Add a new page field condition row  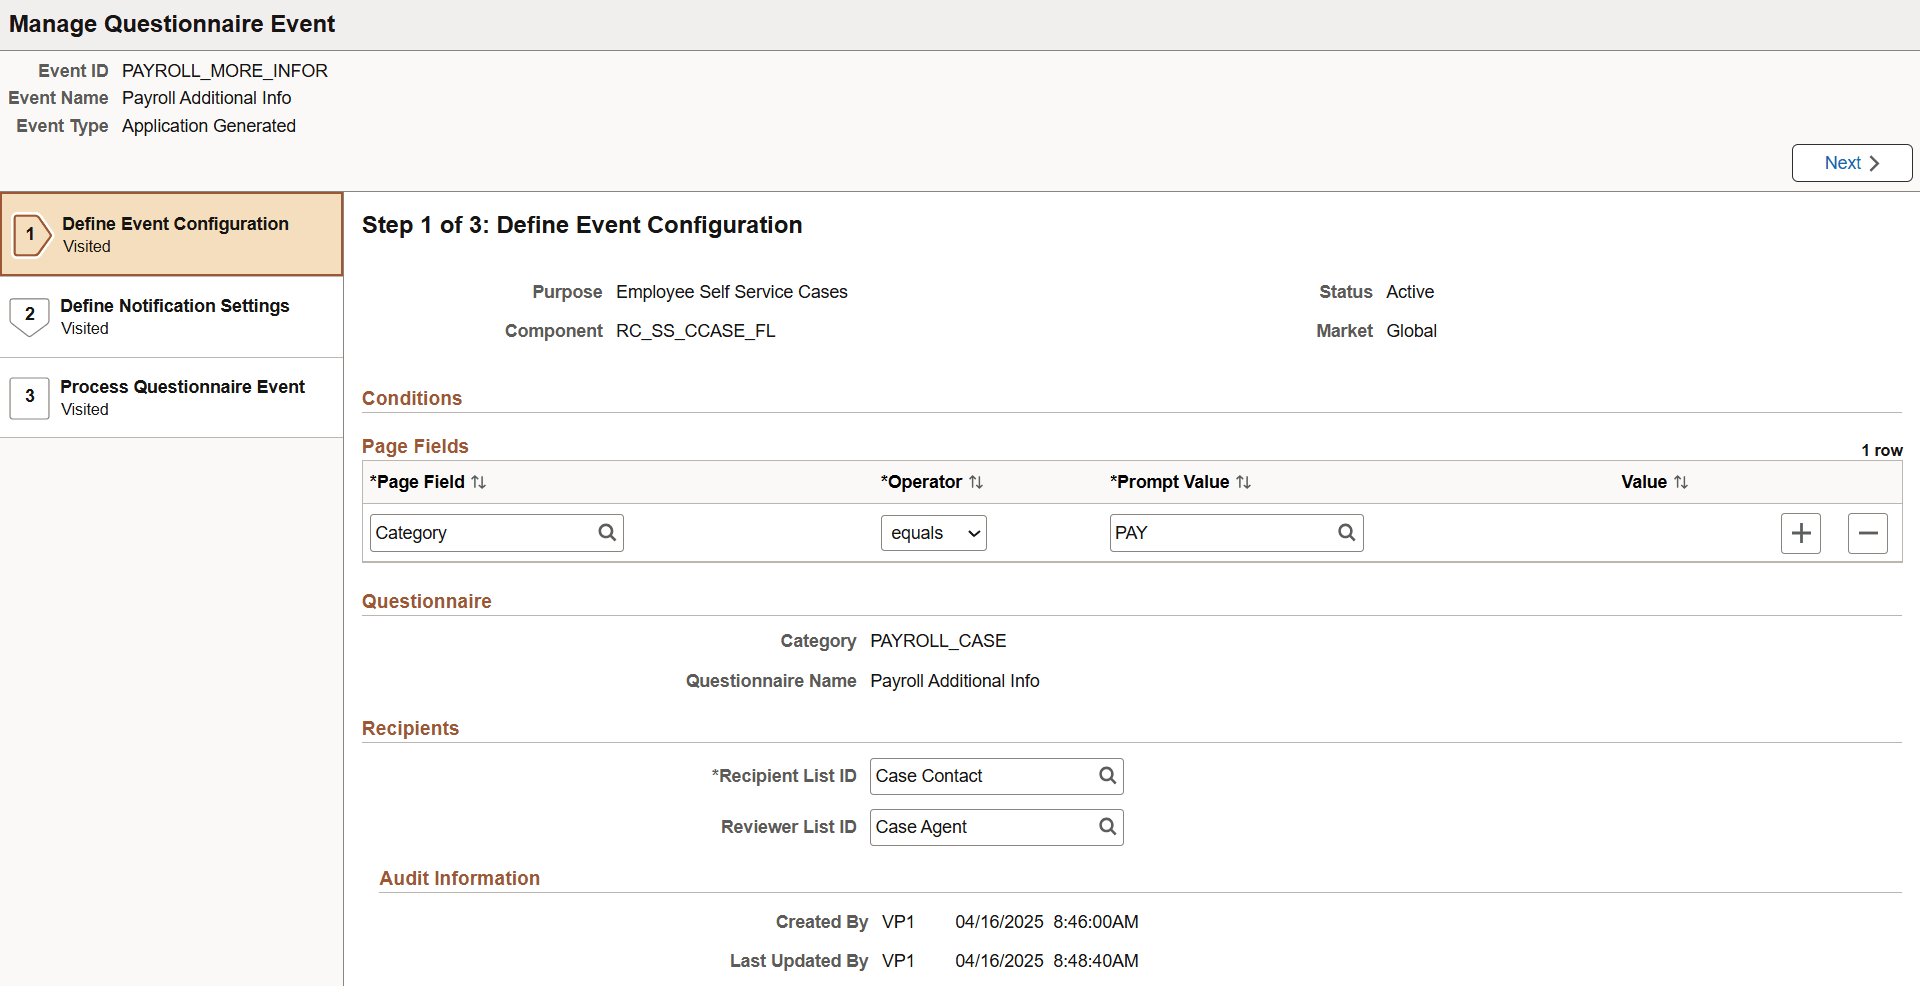(x=1800, y=532)
